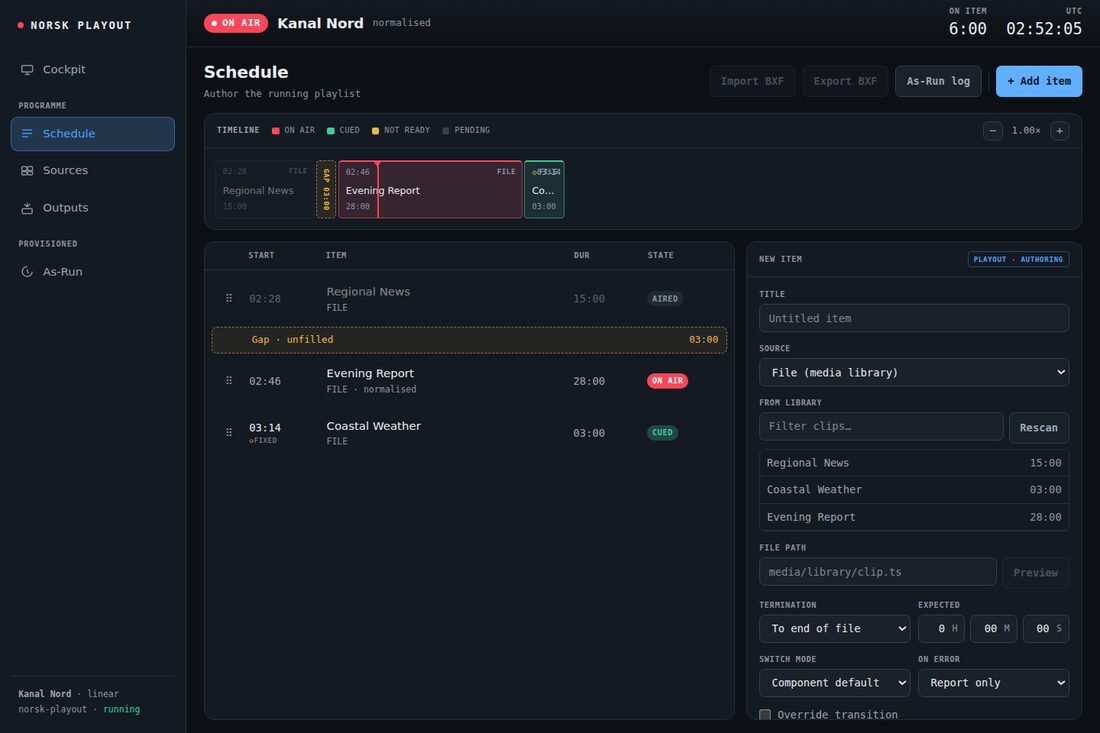Click the expected seconds field

coord(1046,628)
